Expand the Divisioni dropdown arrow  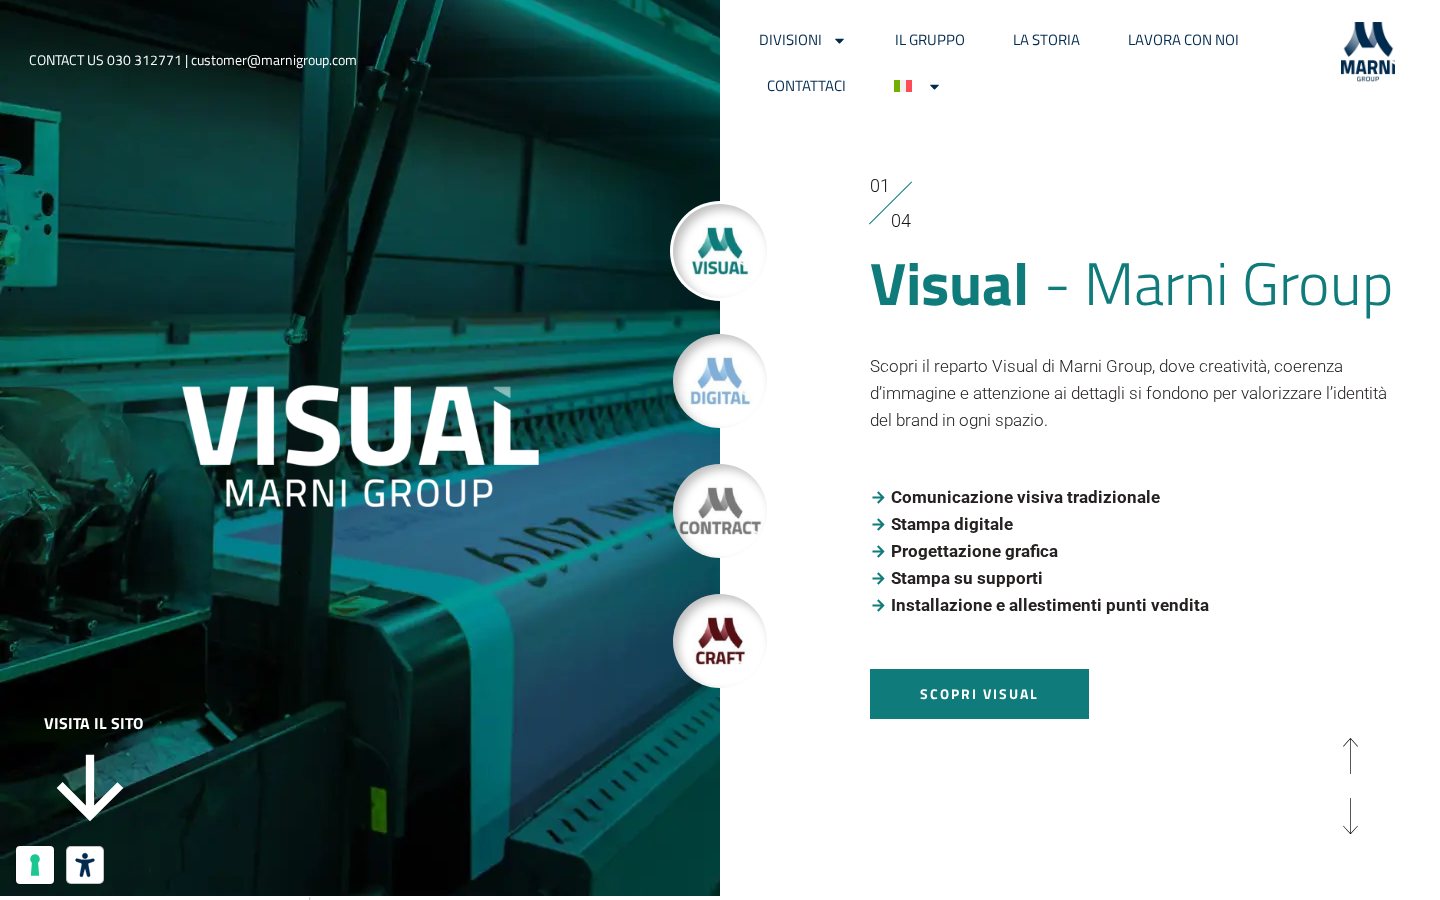(840, 41)
